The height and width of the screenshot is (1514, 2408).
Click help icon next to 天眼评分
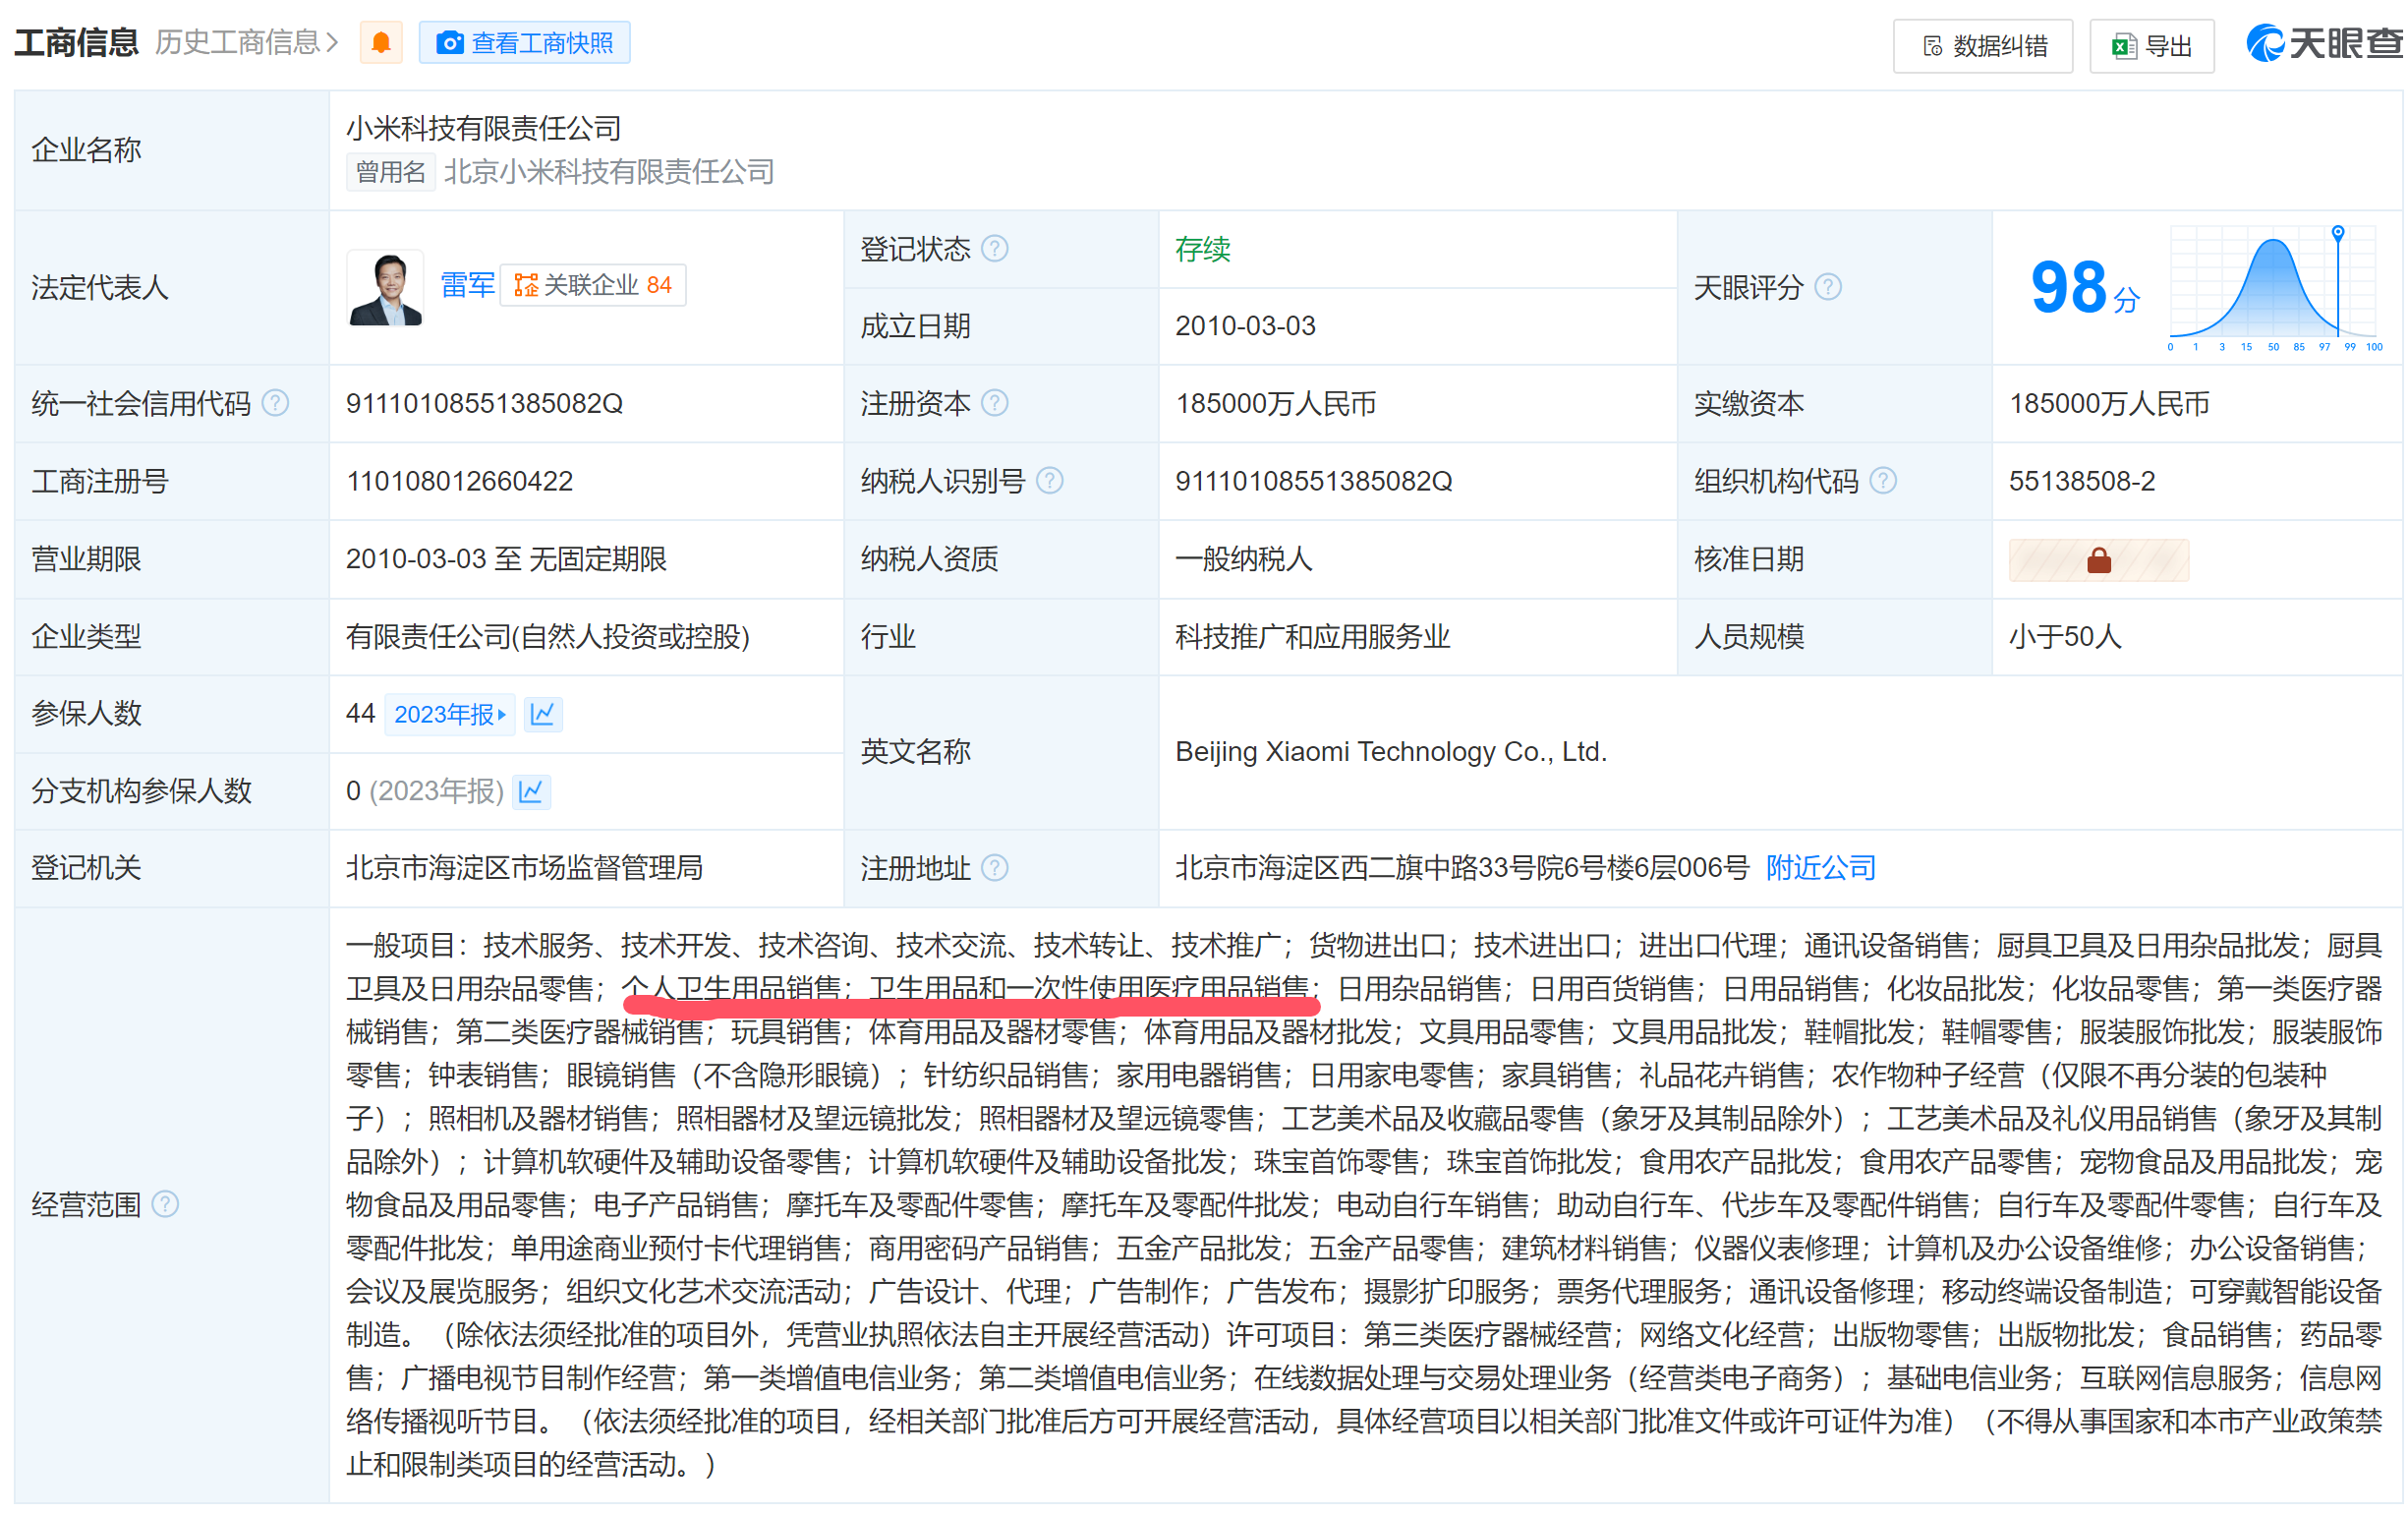click(x=1828, y=288)
